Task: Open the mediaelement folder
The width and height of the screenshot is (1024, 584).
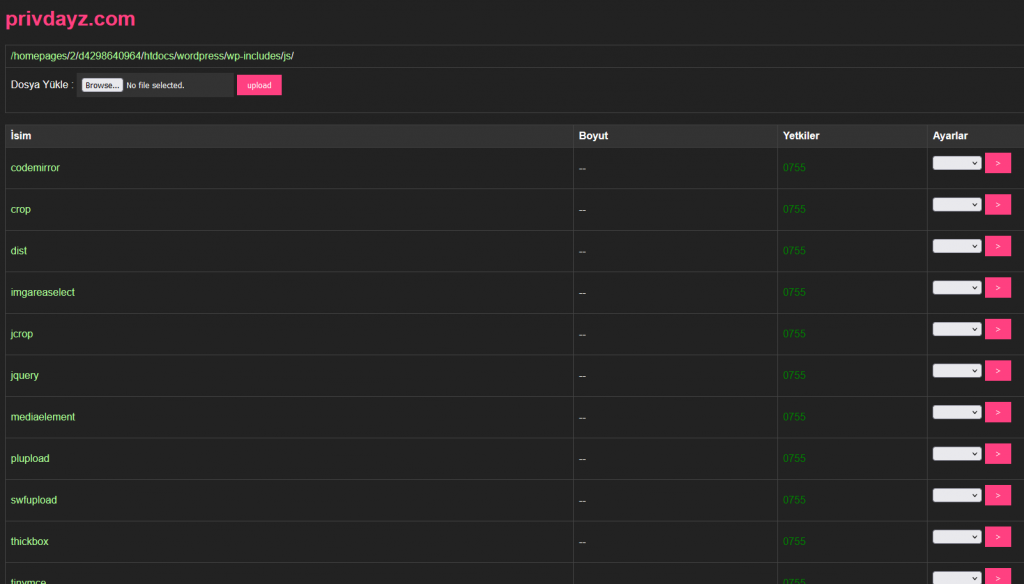Action: point(43,417)
